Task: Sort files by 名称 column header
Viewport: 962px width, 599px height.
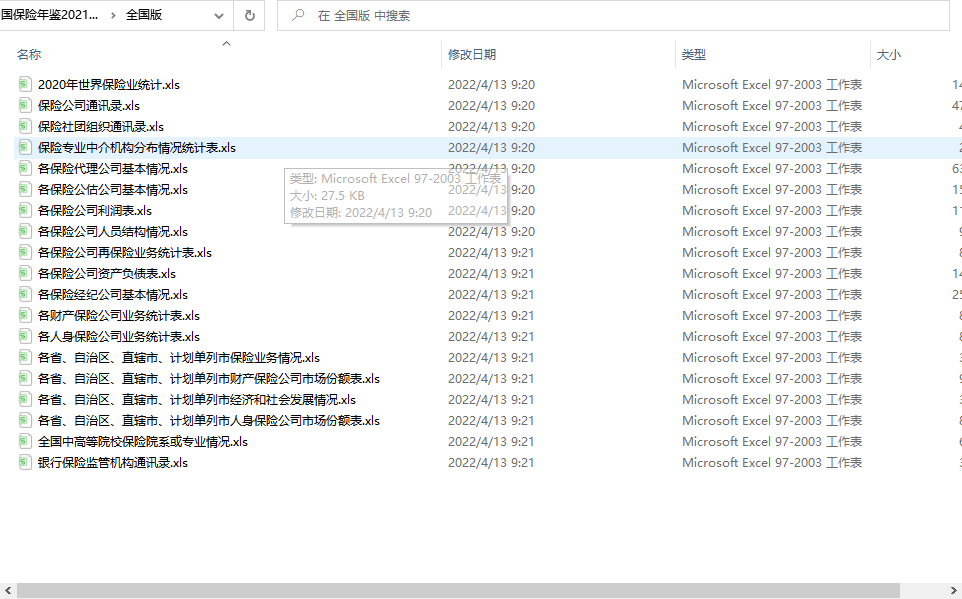Action: click(x=29, y=55)
